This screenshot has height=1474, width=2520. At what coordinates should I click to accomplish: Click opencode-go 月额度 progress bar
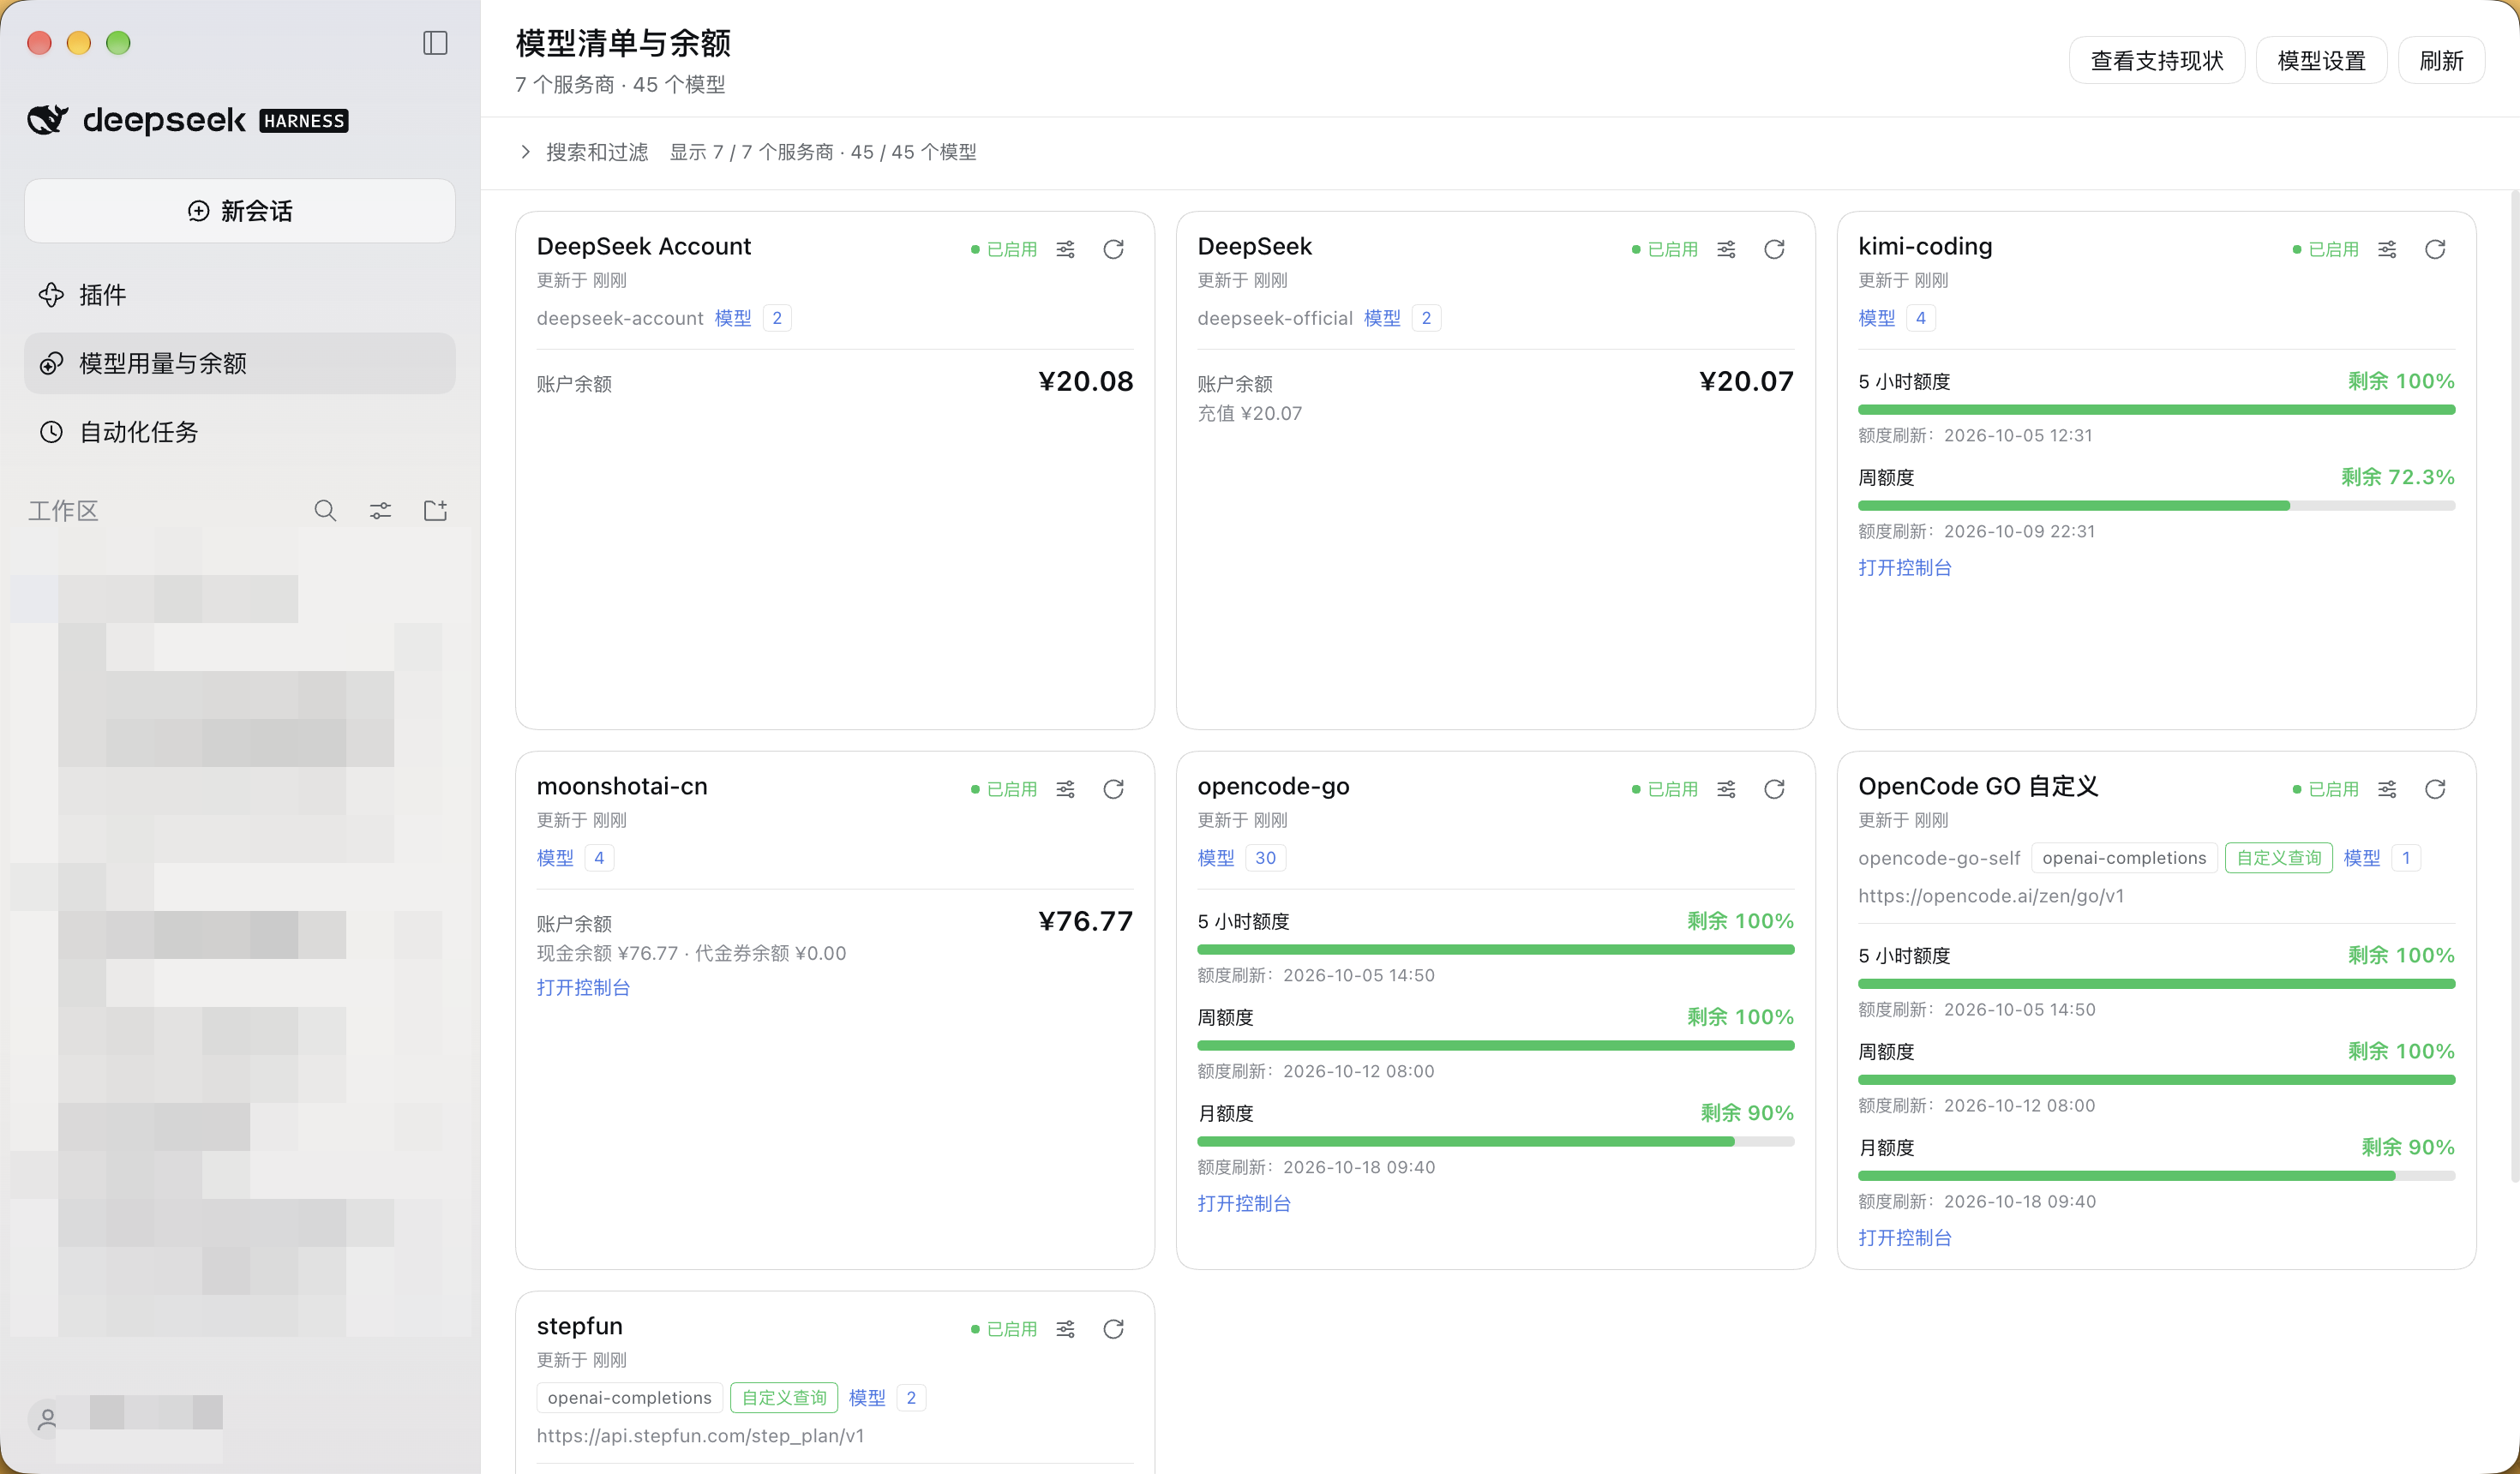pos(1495,1142)
